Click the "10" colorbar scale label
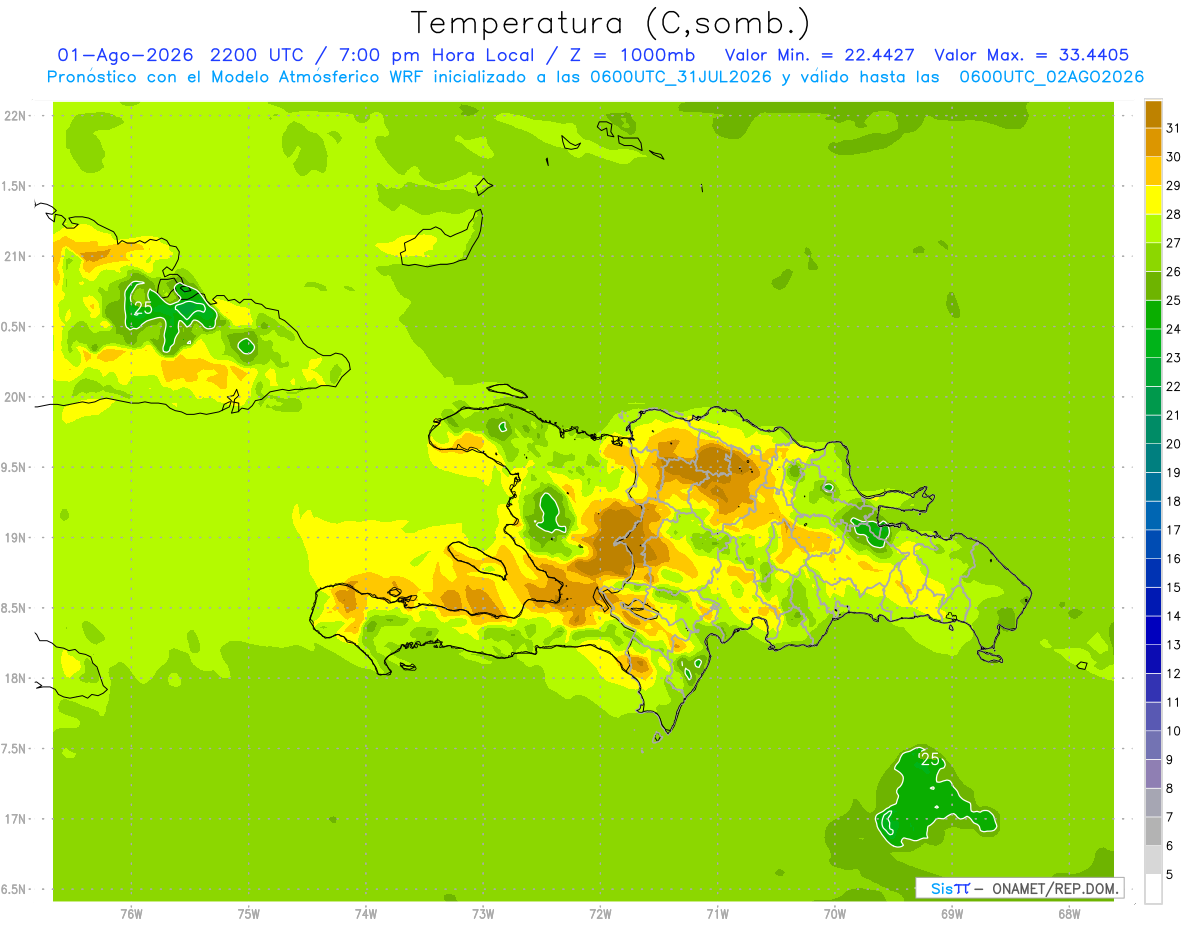Screen dimensions: 1200x927 tap(1173, 731)
